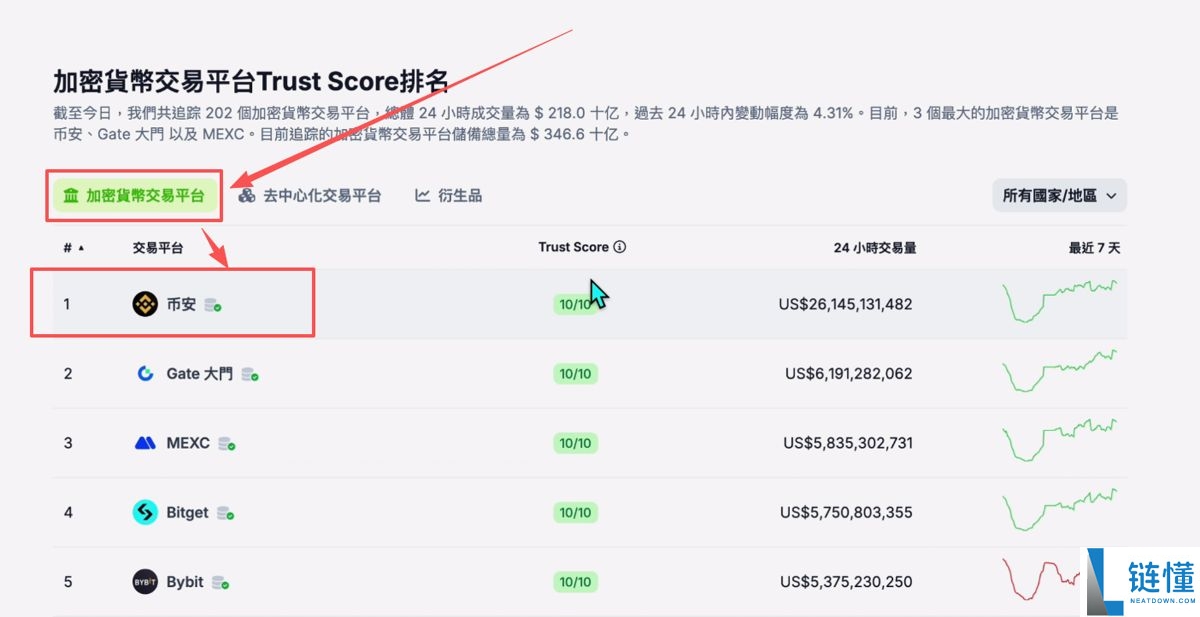Image resolution: width=1200 pixels, height=617 pixels.
Task: Click the Trust Score info icon
Action: (620, 247)
